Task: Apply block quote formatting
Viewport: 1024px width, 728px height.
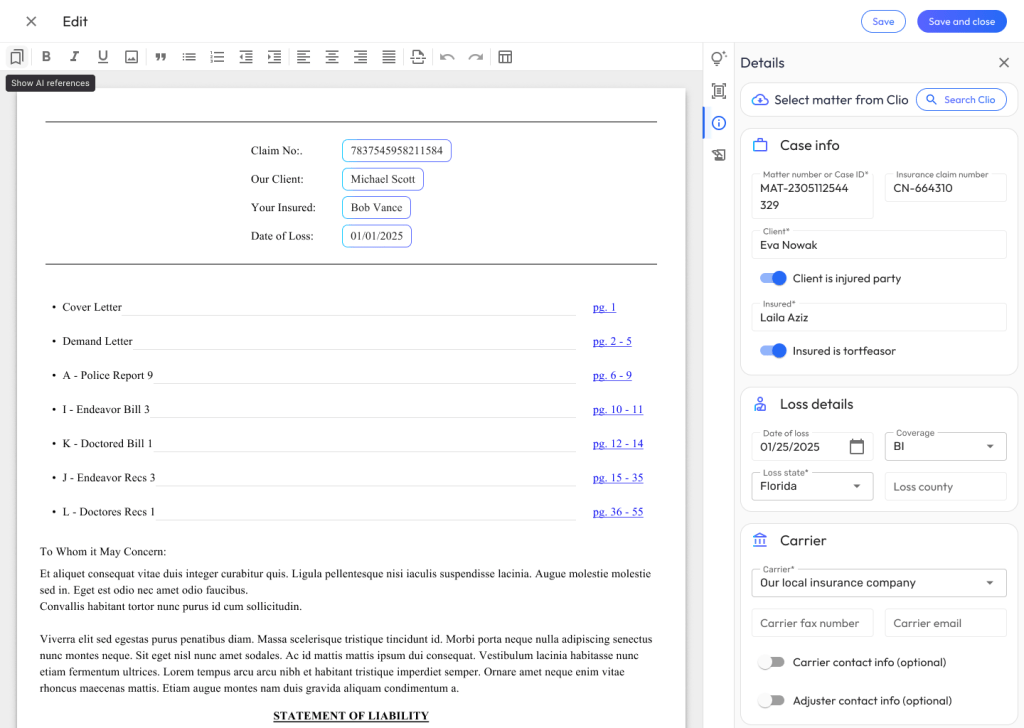Action: tap(160, 57)
